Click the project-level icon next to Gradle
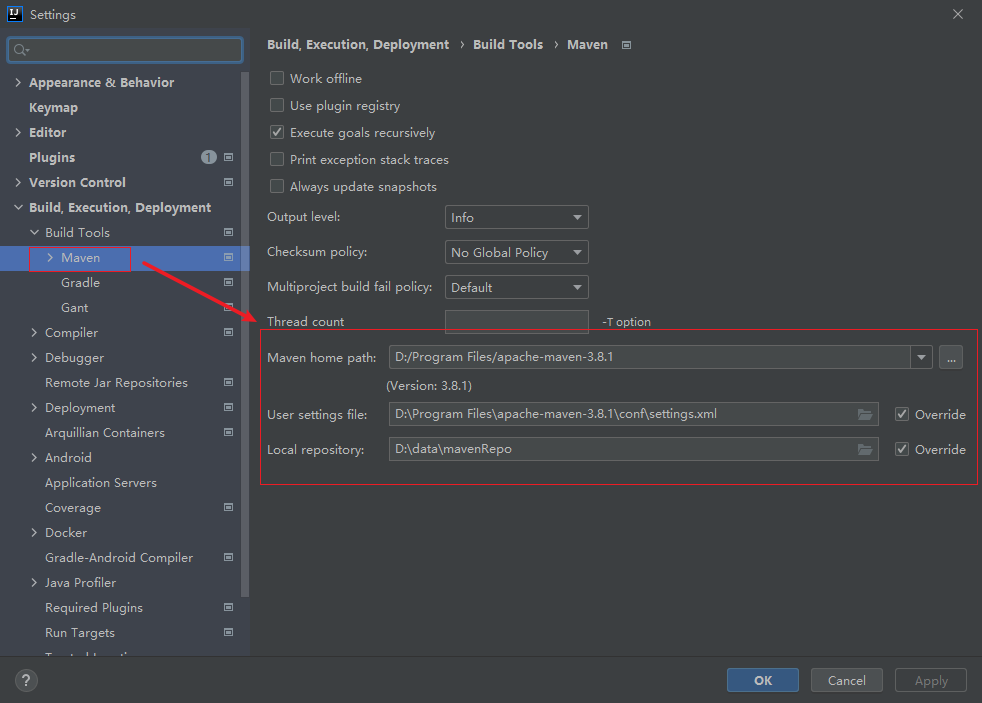This screenshot has height=703, width=982. click(x=229, y=282)
